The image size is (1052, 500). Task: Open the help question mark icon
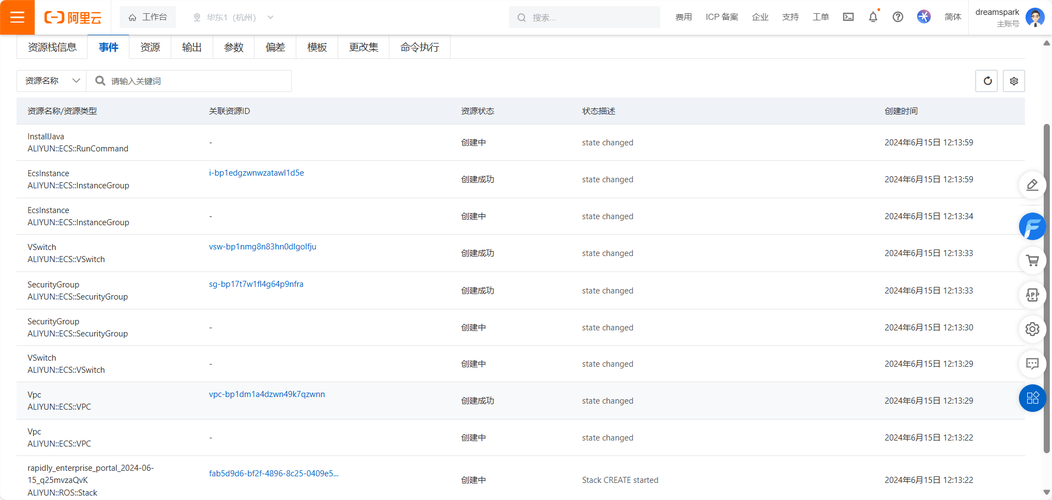tap(898, 17)
